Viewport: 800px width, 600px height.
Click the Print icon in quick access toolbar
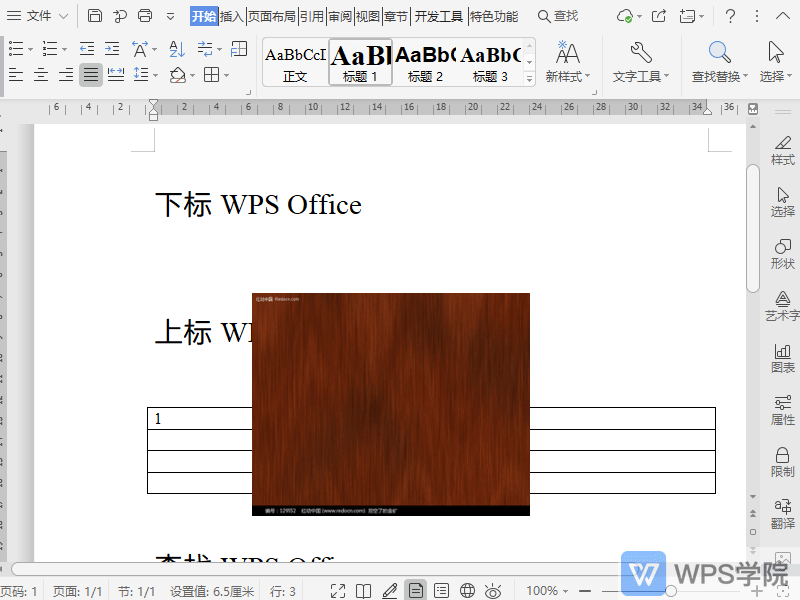pos(145,16)
